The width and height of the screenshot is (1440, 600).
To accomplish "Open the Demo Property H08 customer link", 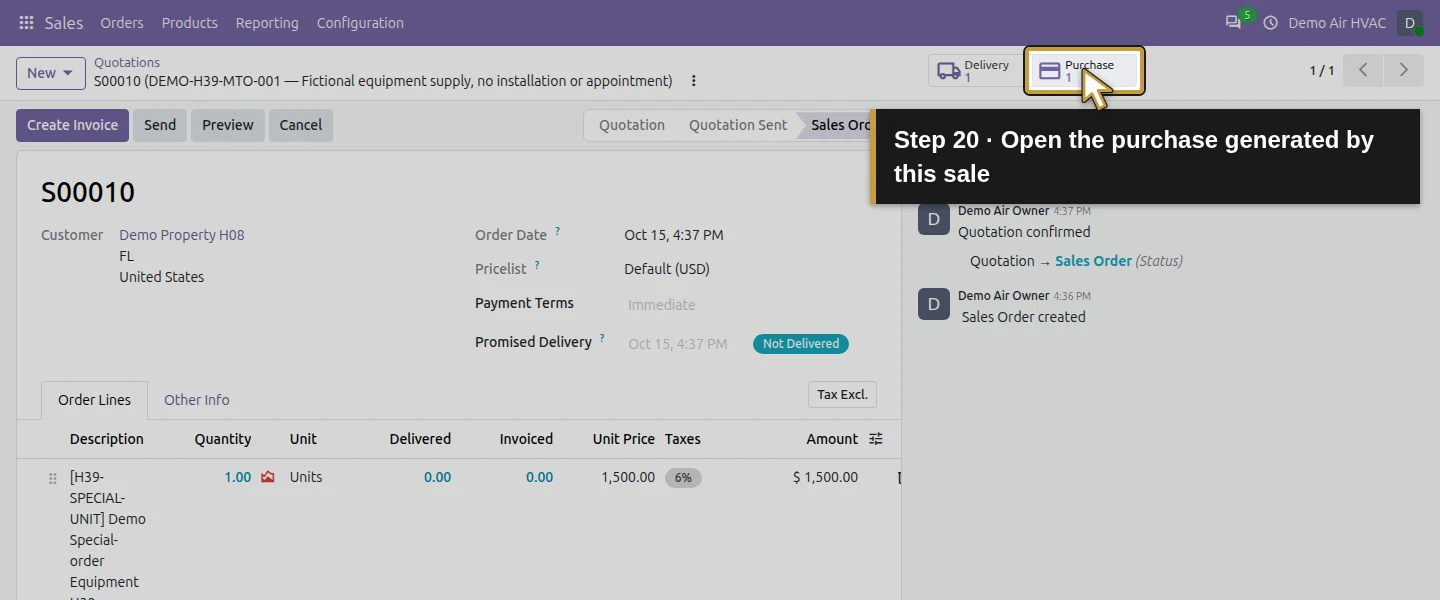I will tap(182, 235).
